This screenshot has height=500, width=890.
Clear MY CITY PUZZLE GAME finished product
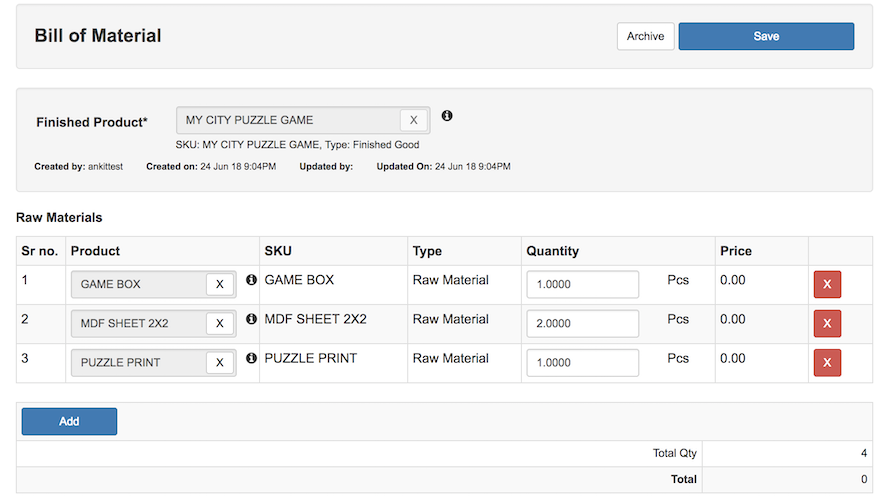[413, 120]
